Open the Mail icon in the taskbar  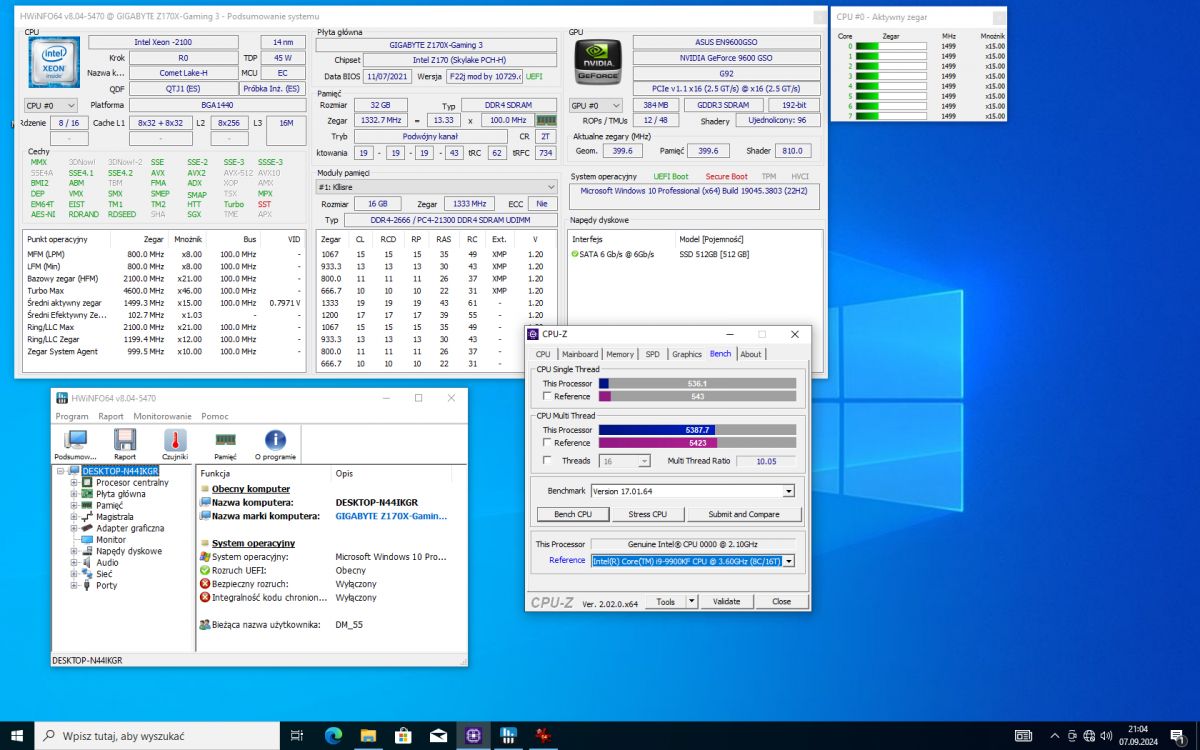(438, 735)
